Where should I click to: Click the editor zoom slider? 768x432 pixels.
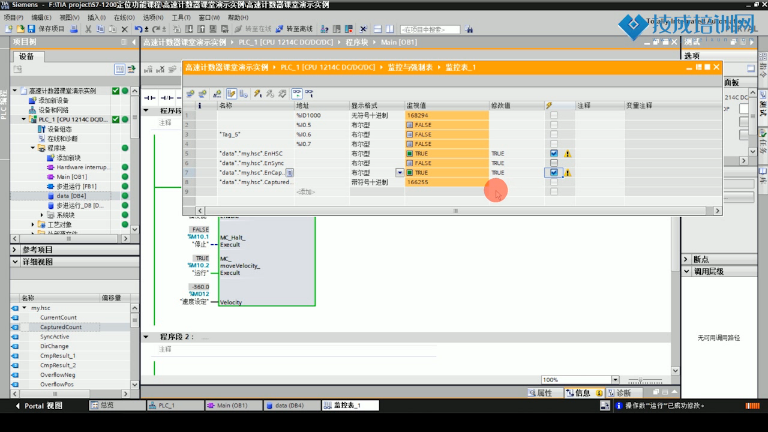645,380
